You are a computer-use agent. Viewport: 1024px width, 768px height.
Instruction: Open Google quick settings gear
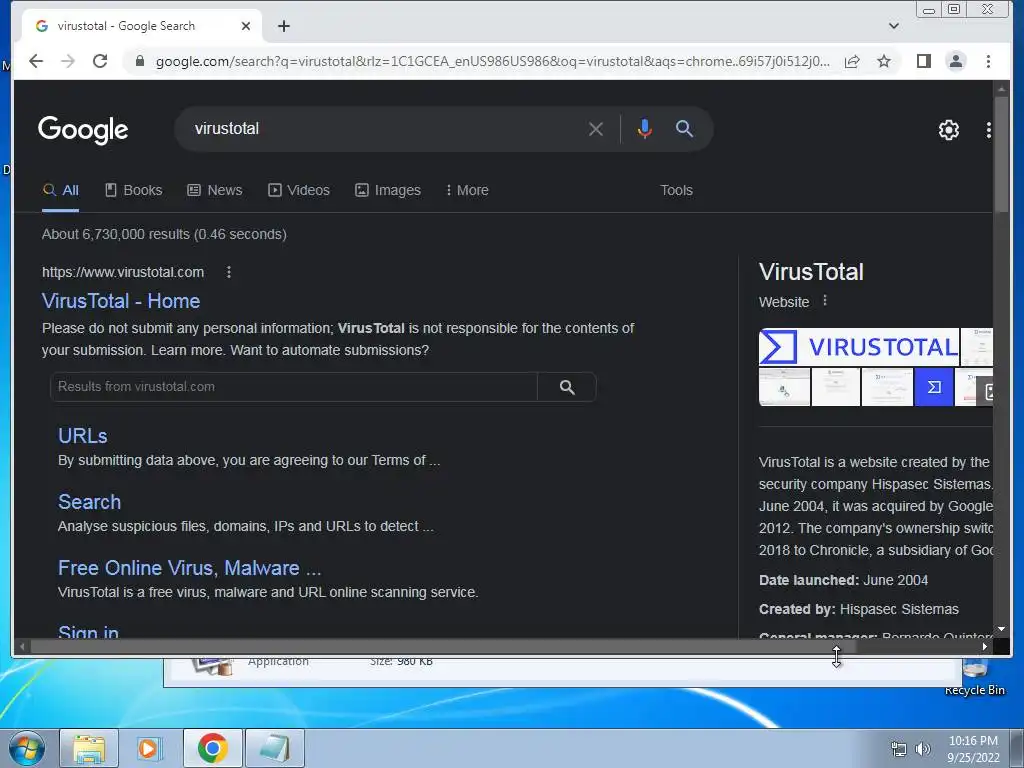[x=948, y=130]
